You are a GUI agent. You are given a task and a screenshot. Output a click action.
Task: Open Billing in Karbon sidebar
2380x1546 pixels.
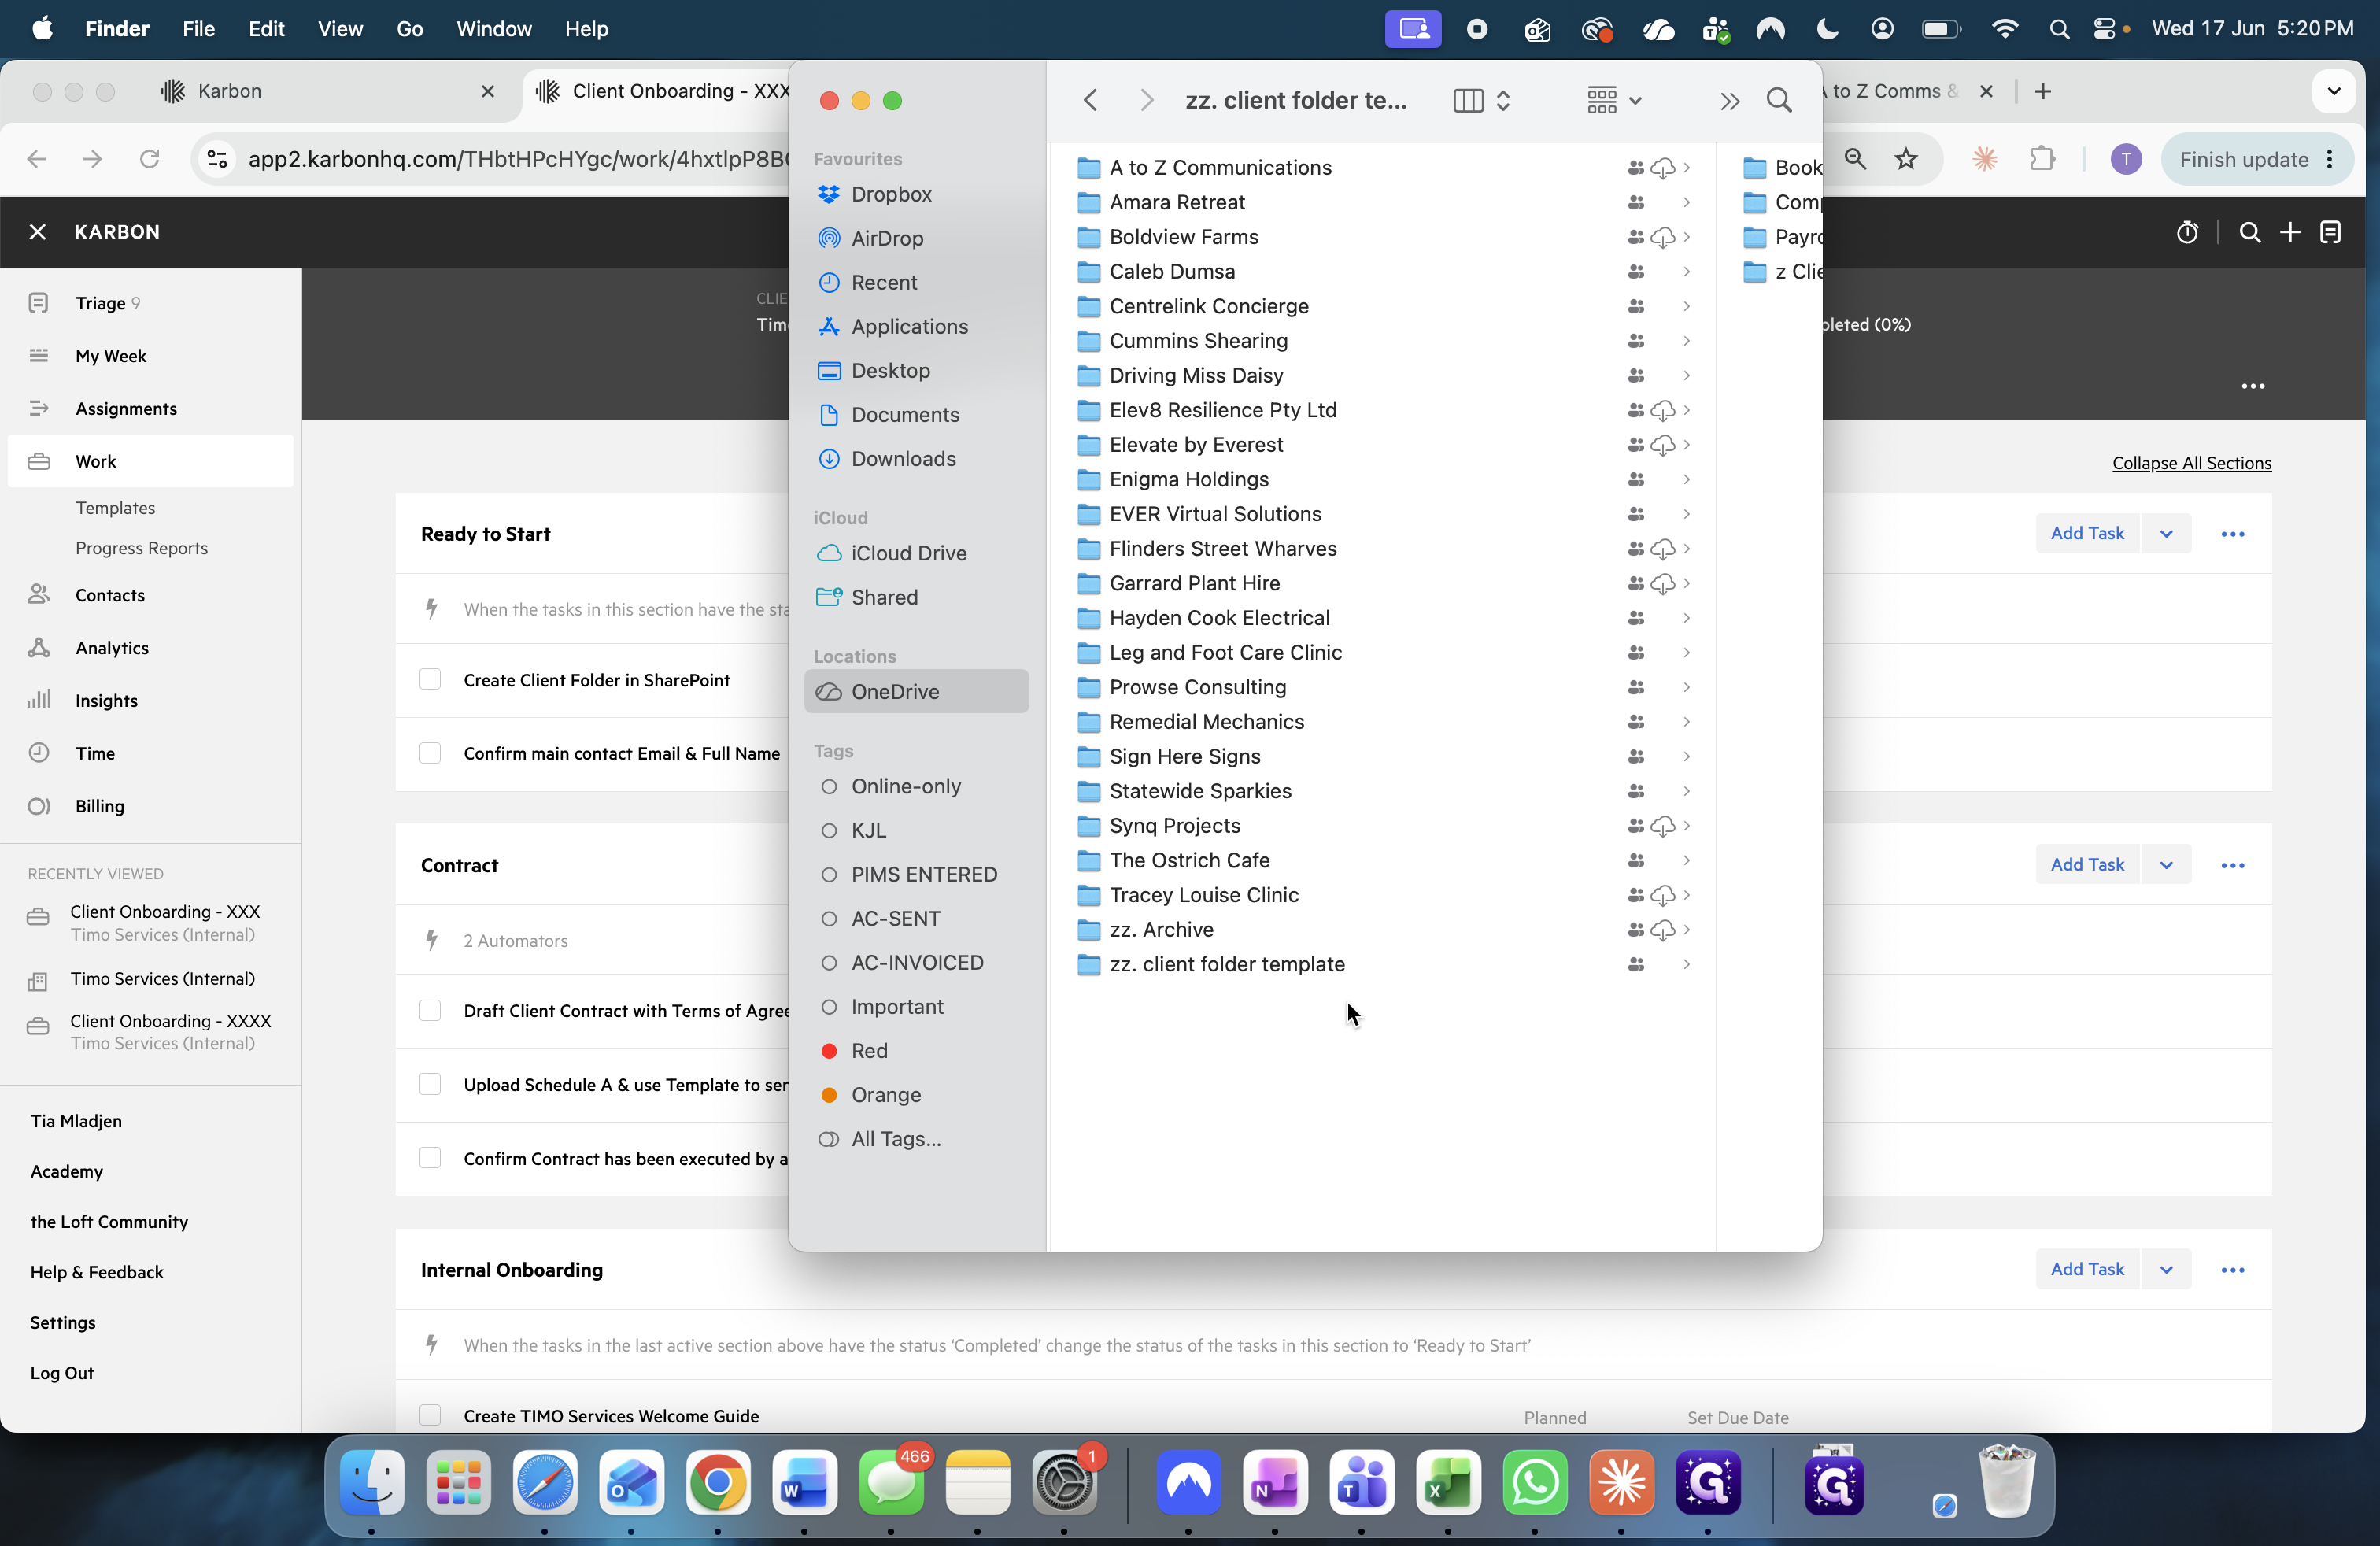tap(150, 806)
